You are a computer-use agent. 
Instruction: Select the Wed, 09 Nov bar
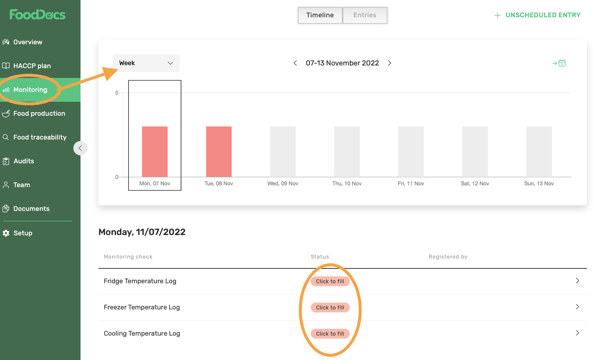click(x=283, y=151)
